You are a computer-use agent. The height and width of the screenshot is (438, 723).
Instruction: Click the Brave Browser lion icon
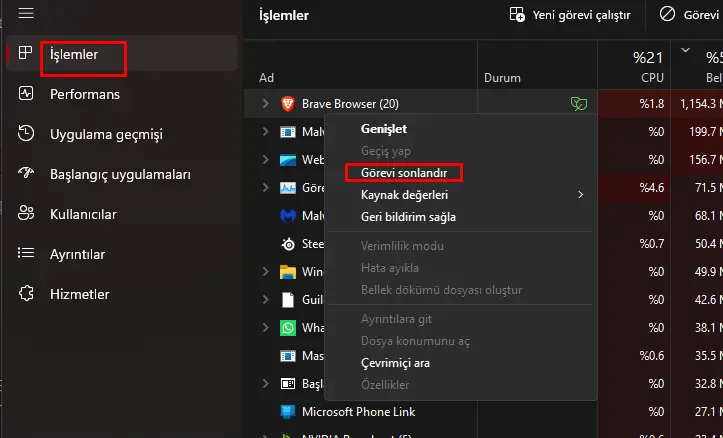(x=288, y=104)
